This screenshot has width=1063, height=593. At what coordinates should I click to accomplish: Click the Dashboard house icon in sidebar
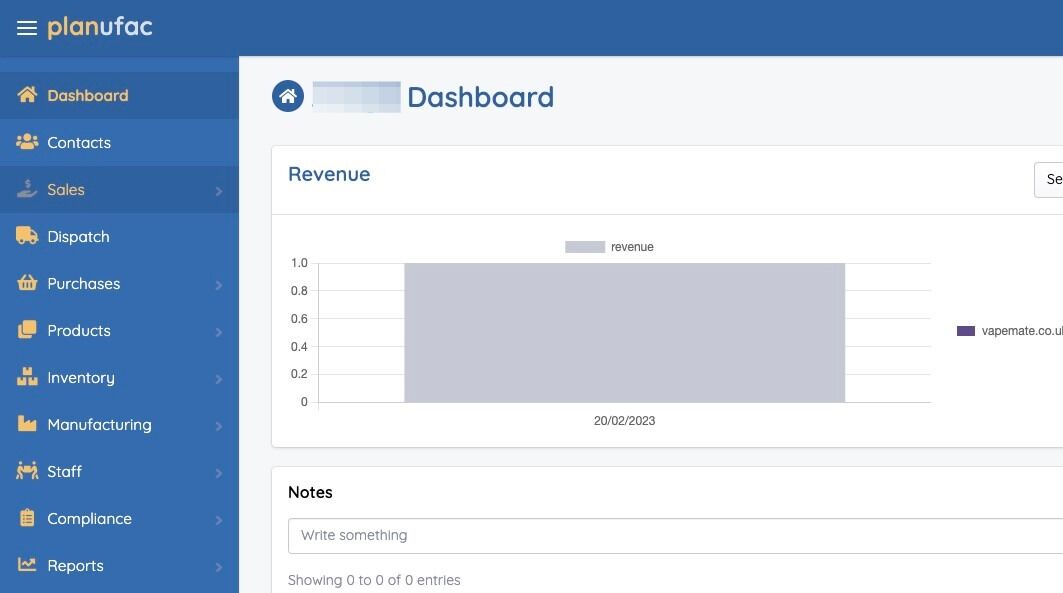pos(27,95)
